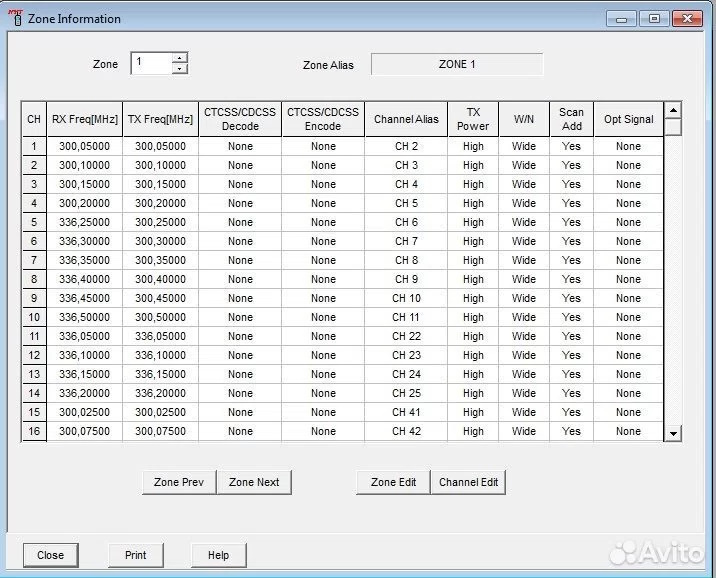Click the Scan Add column header
The height and width of the screenshot is (578, 716).
[571, 119]
